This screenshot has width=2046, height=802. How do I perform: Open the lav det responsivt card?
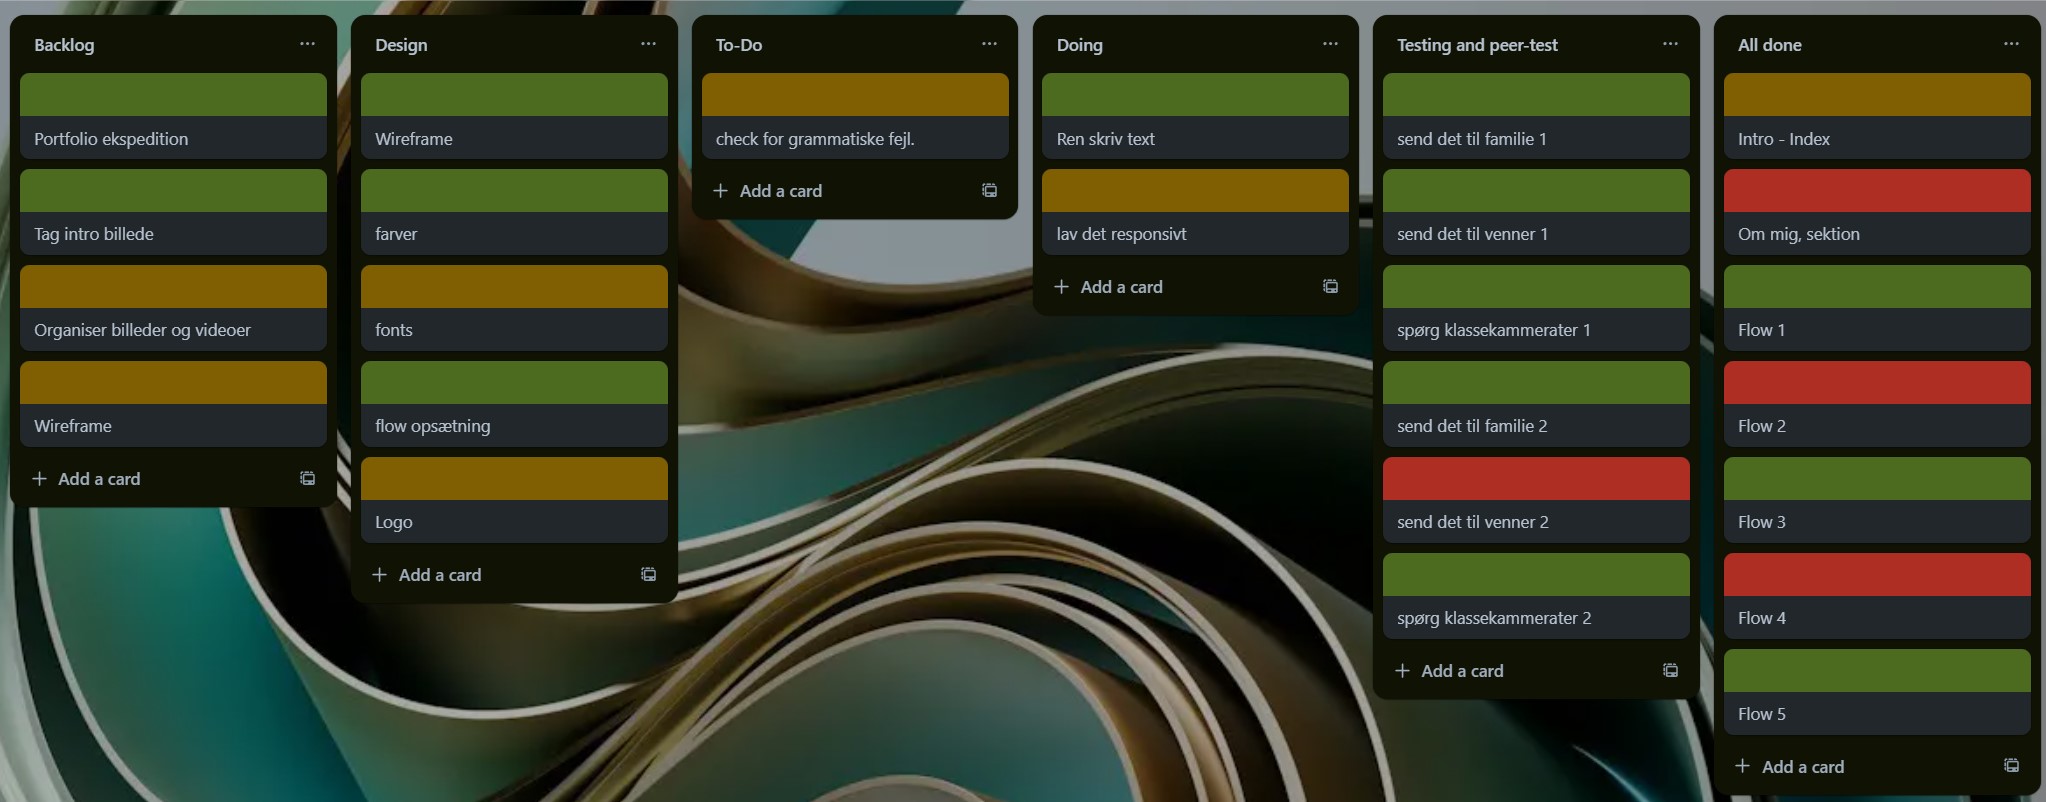(1195, 234)
